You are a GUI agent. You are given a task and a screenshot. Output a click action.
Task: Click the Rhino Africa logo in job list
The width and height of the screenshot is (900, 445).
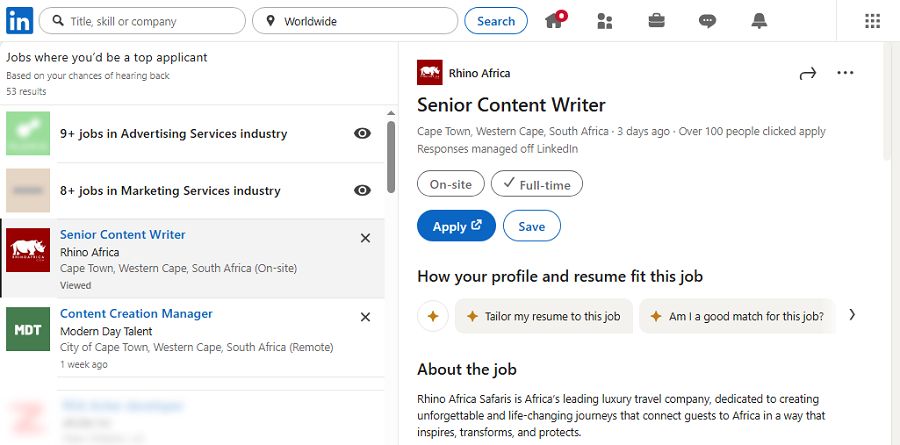28,250
